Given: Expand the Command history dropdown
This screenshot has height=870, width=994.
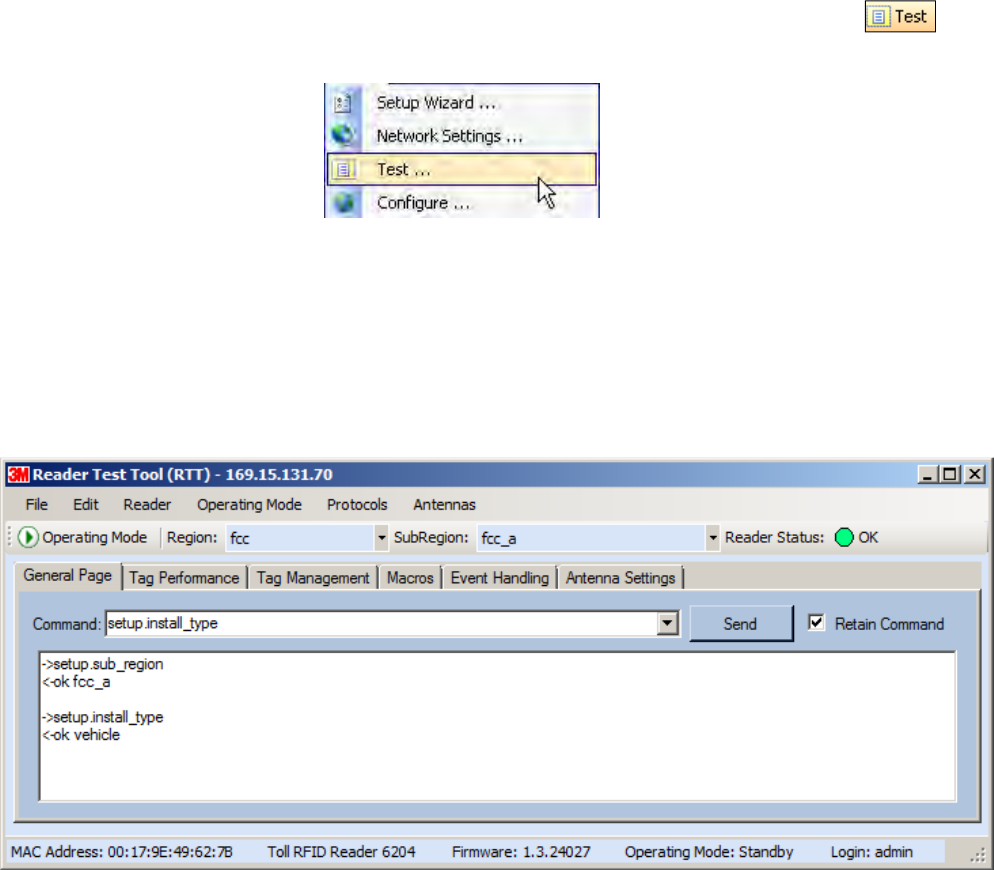Looking at the screenshot, I should coord(667,623).
